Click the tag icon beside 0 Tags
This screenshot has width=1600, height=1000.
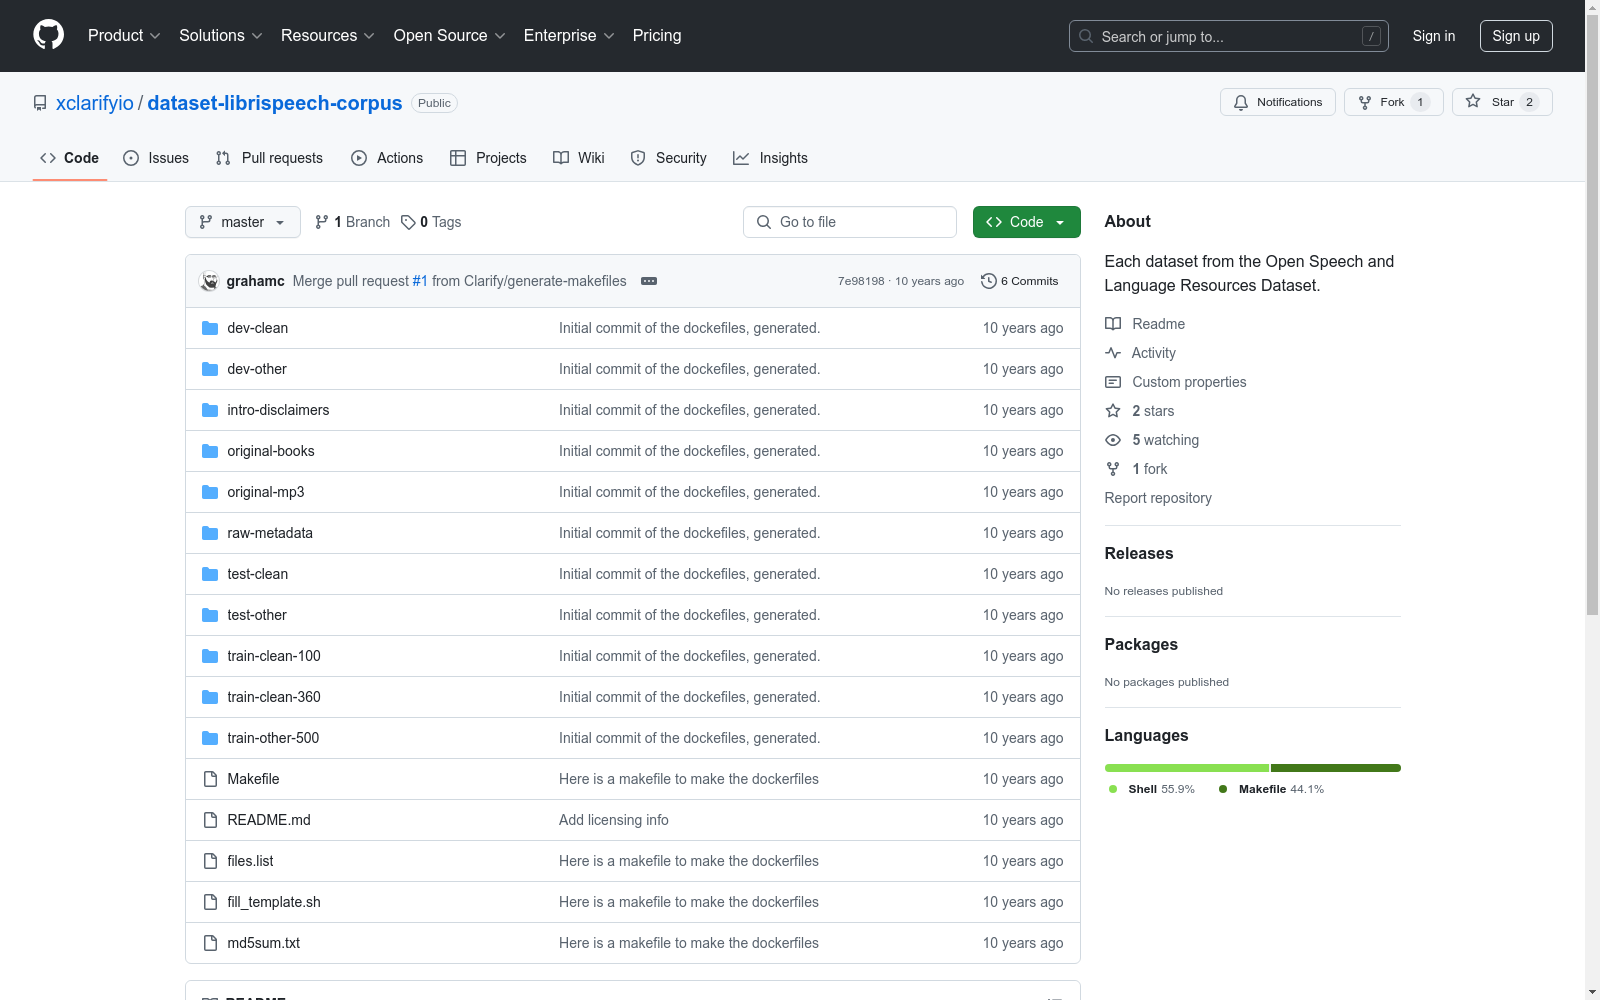point(408,222)
